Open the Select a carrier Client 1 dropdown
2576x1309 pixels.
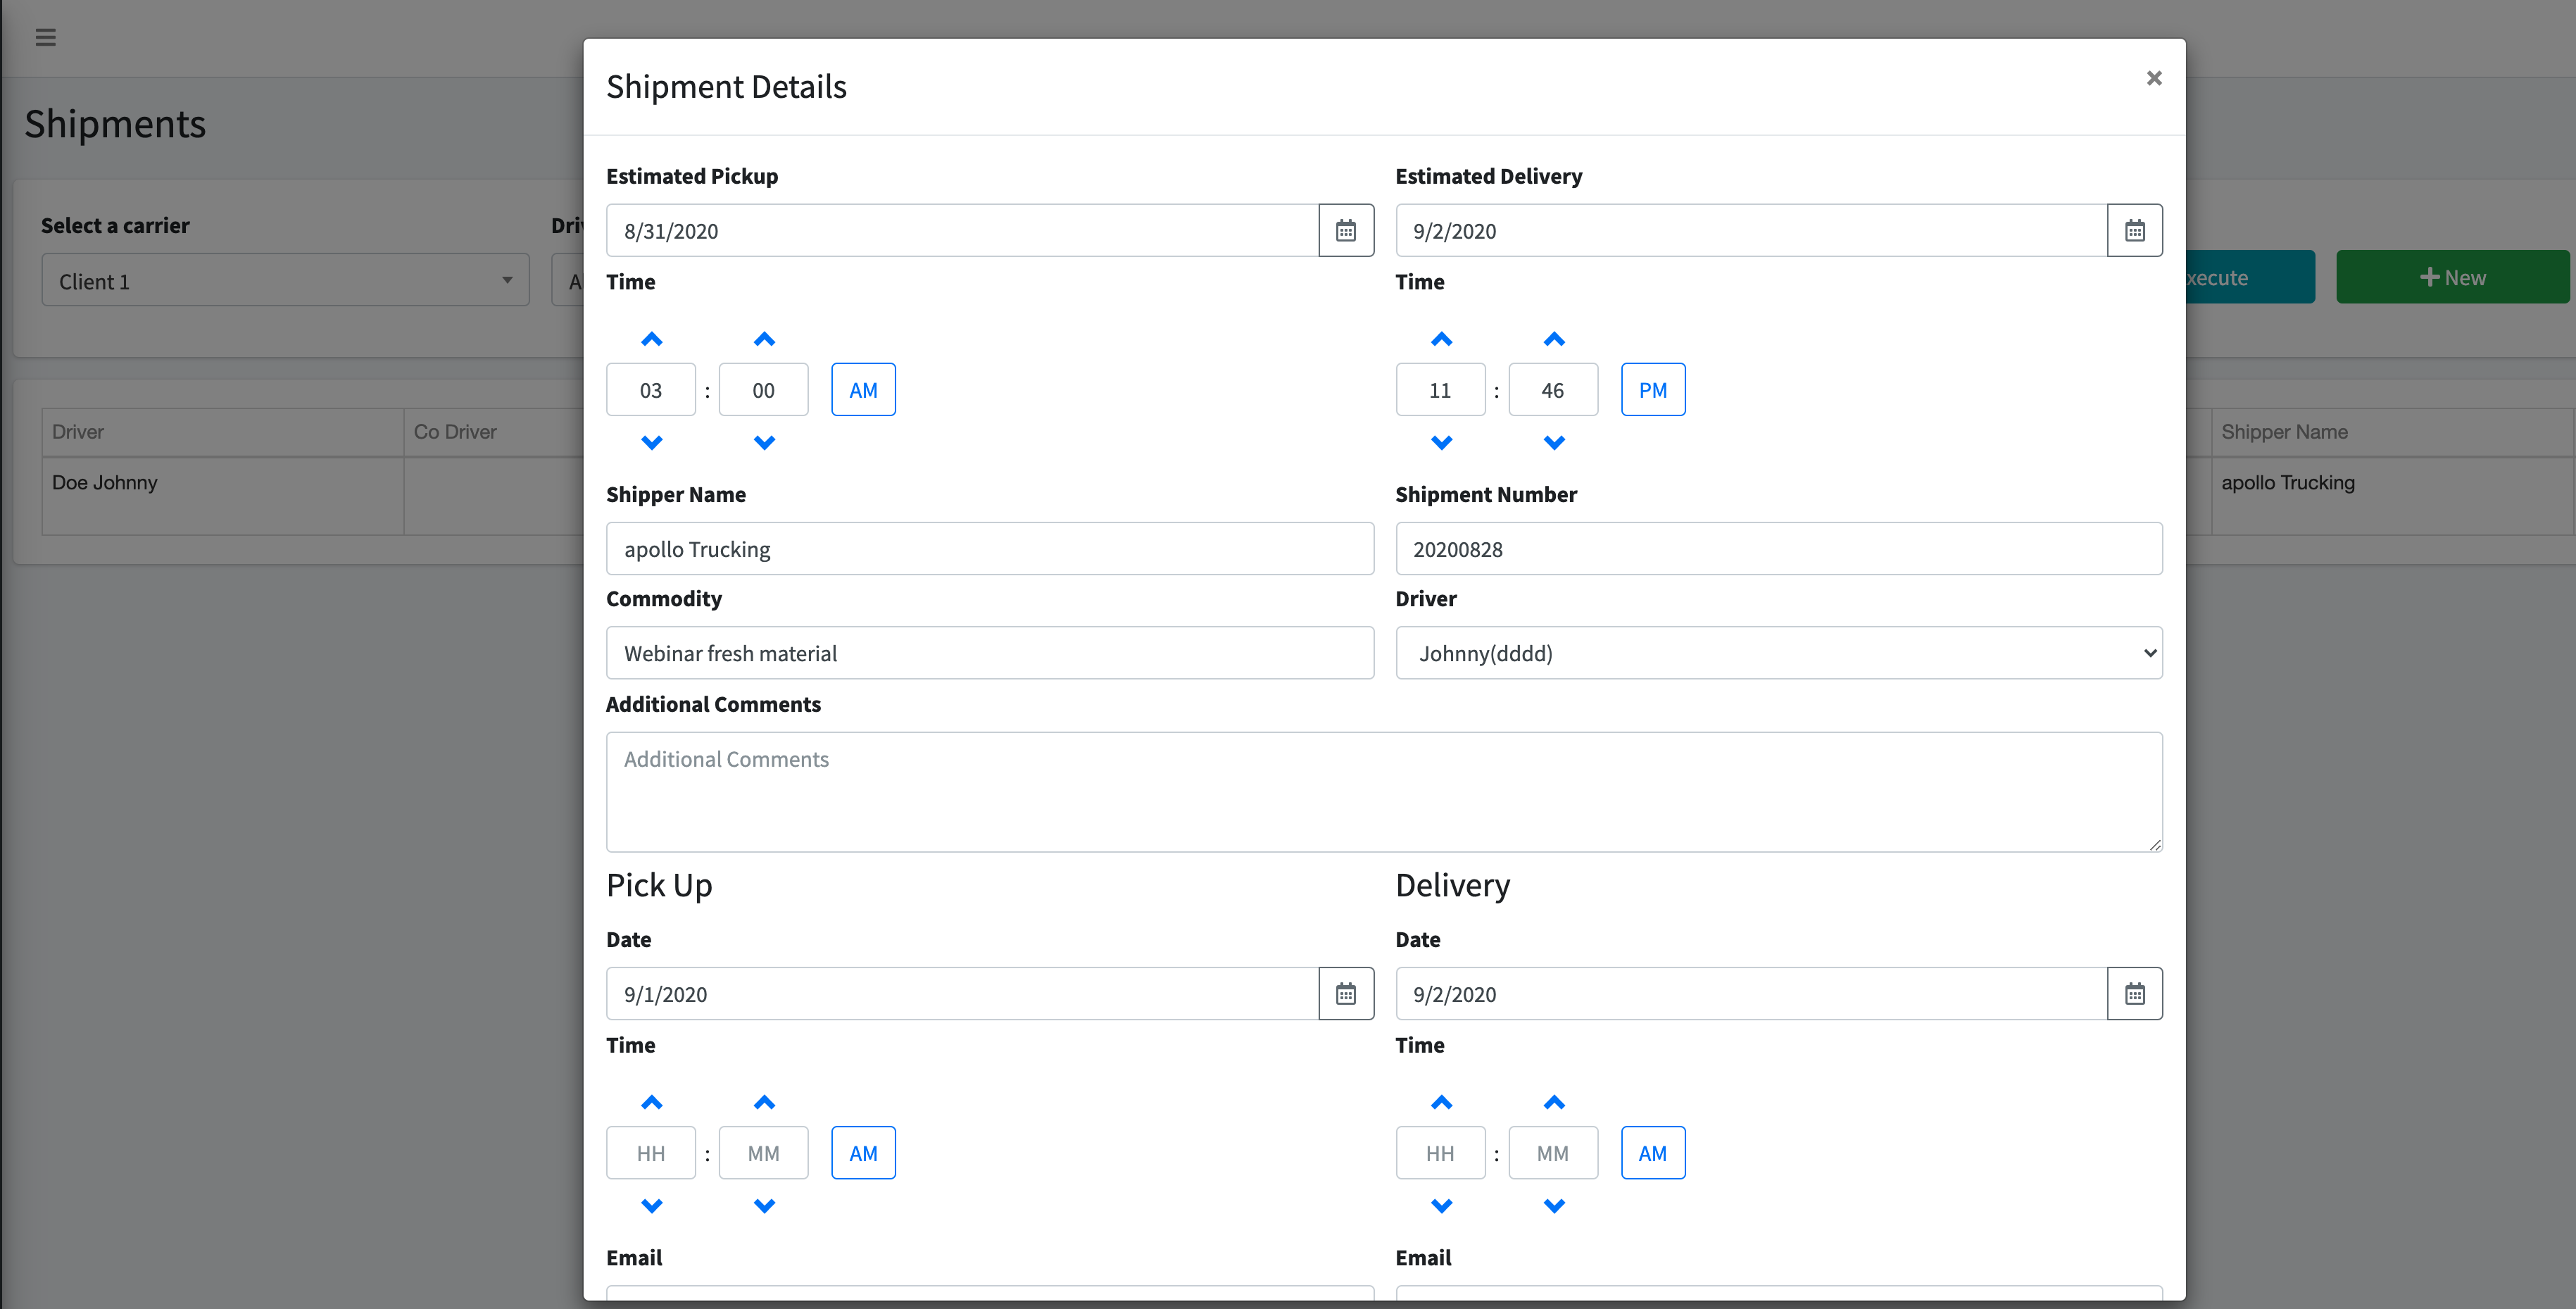coord(285,280)
